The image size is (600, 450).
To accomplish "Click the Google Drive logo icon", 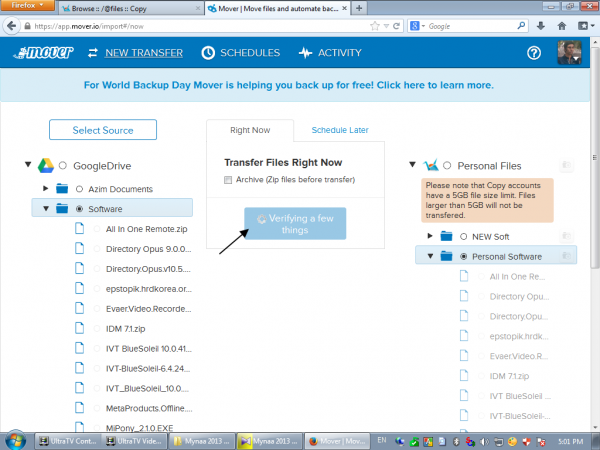I will tap(46, 166).
